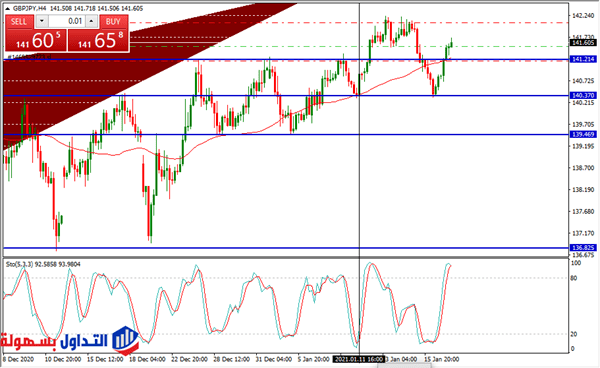Click the buy price 141 65 tile

98,40
